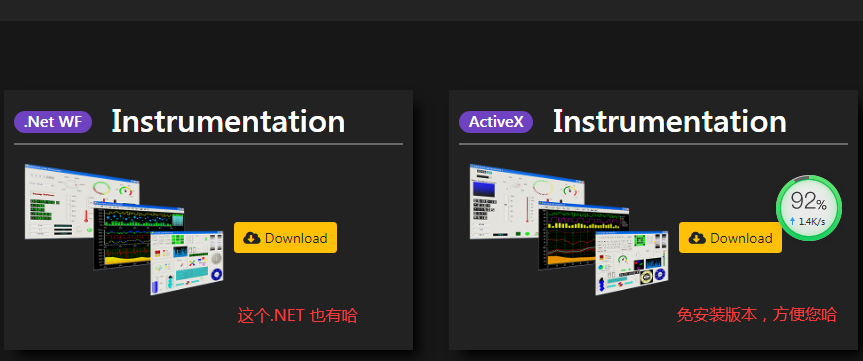
Task: Click the 92% circular speed indicator
Action: click(x=809, y=208)
